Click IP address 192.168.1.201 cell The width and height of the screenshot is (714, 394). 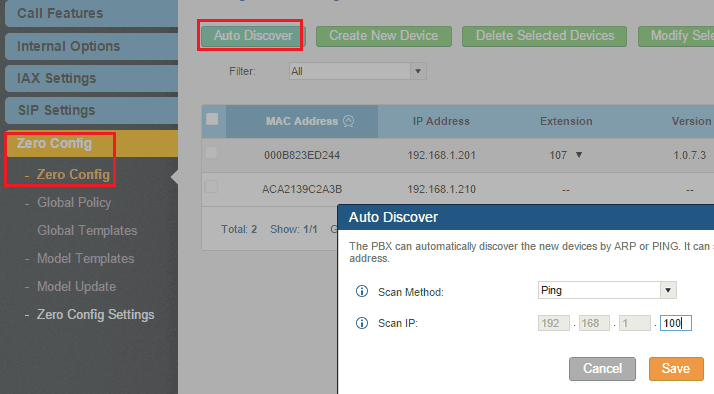(x=441, y=155)
